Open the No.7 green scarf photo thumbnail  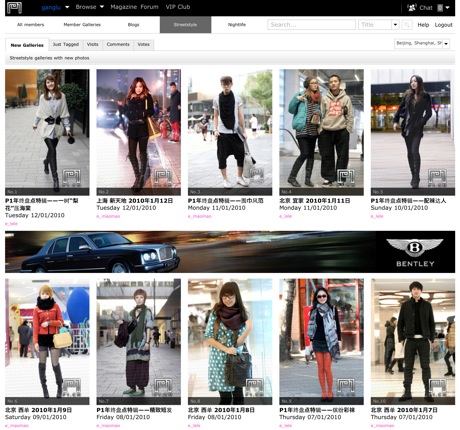click(x=139, y=342)
